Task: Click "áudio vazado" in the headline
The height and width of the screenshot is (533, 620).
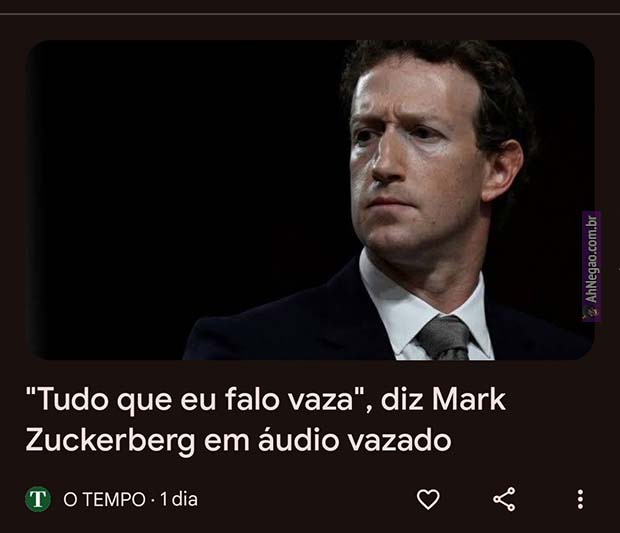Action: (x=354, y=440)
